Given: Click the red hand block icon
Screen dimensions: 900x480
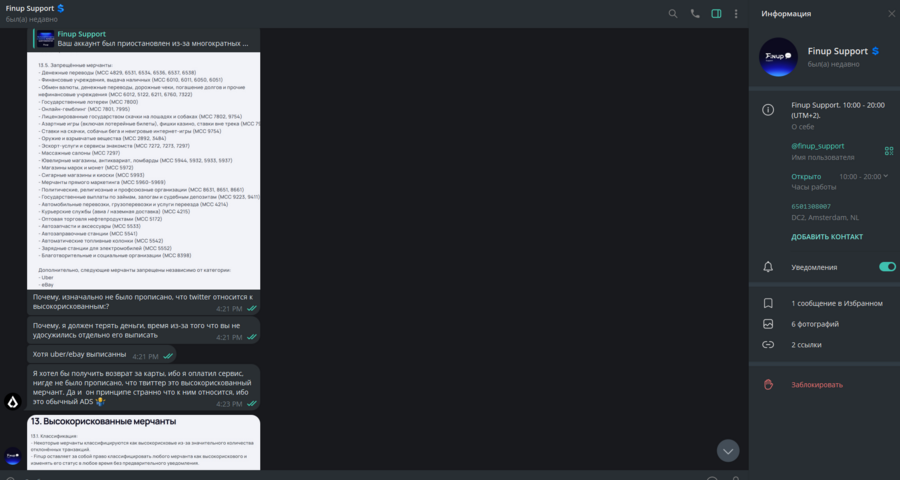Looking at the screenshot, I should [768, 385].
